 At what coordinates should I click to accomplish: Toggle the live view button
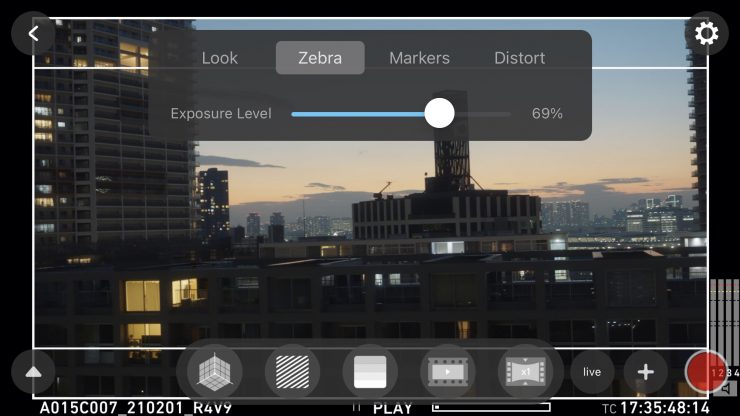pyautogui.click(x=592, y=372)
